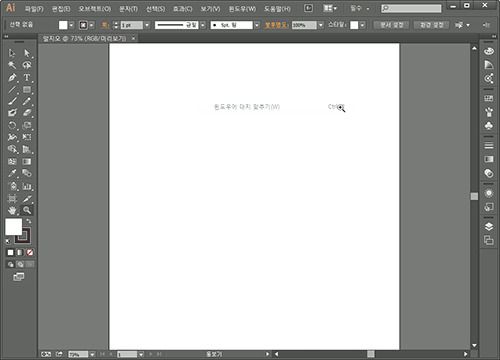Select the Pencil tool

point(27,101)
